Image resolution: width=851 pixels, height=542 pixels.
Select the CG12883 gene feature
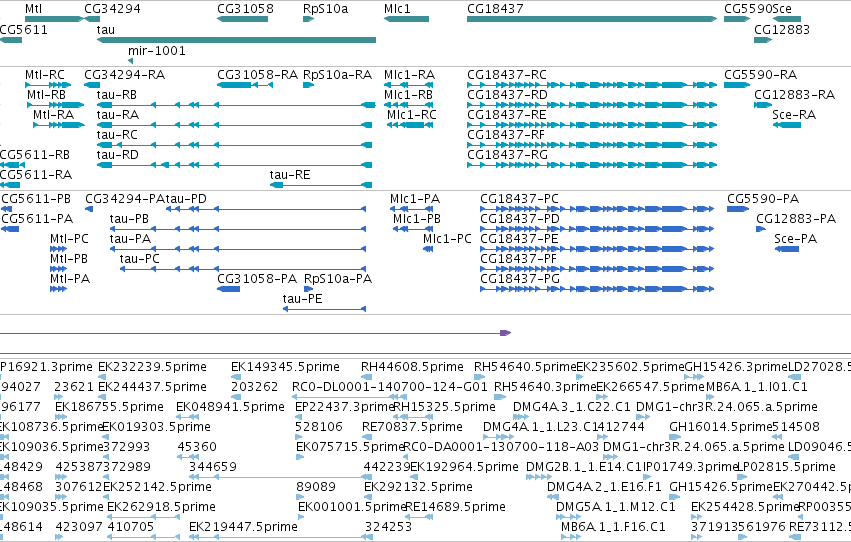[763, 40]
